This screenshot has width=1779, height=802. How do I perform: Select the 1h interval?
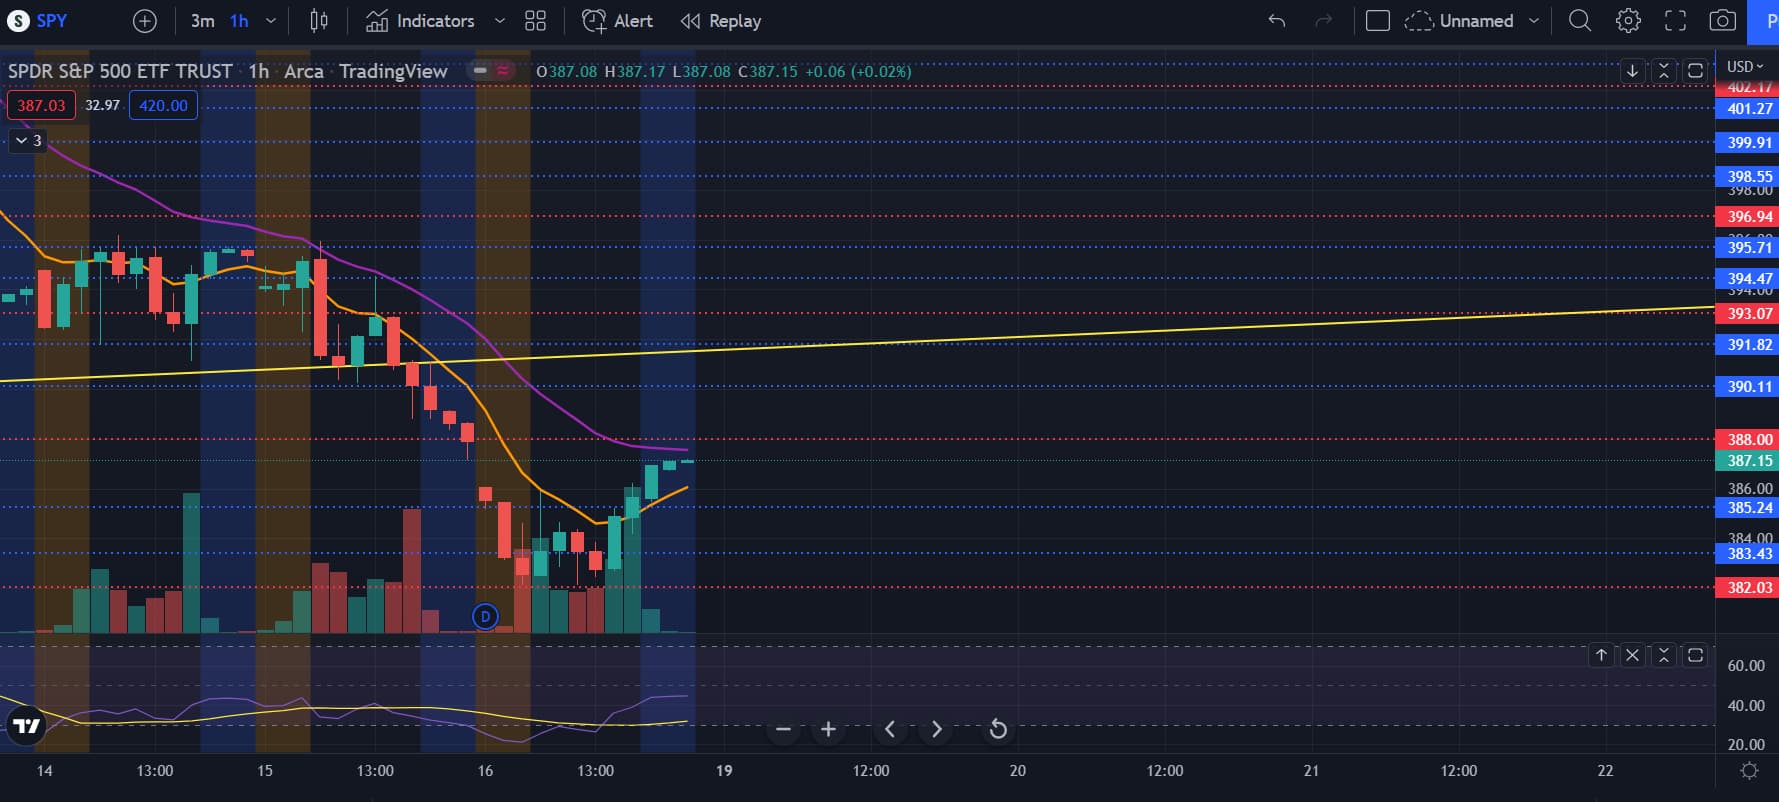tap(239, 21)
